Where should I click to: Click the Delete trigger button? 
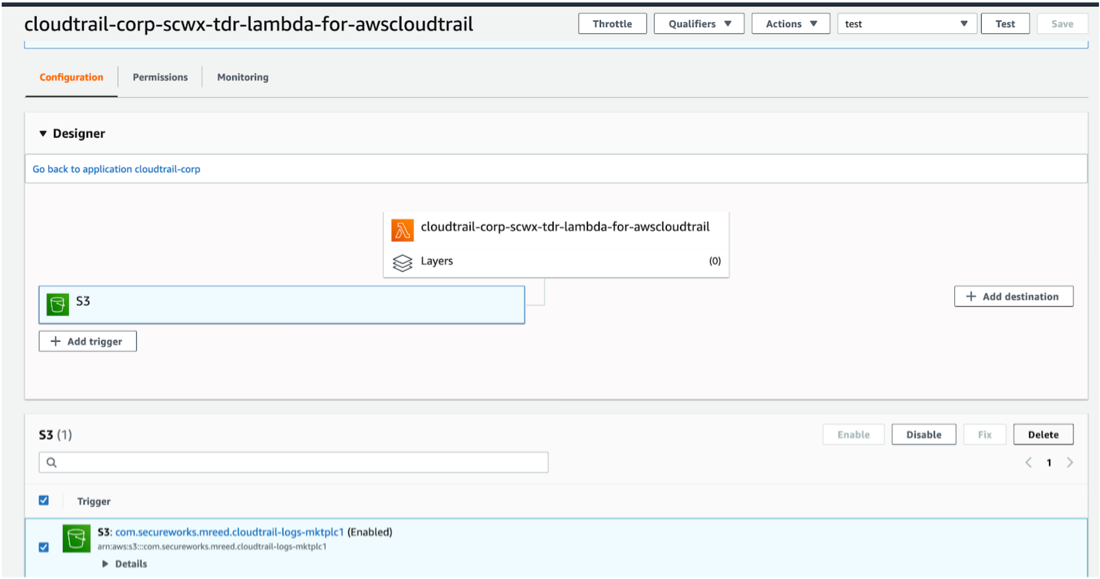pyautogui.click(x=1043, y=435)
